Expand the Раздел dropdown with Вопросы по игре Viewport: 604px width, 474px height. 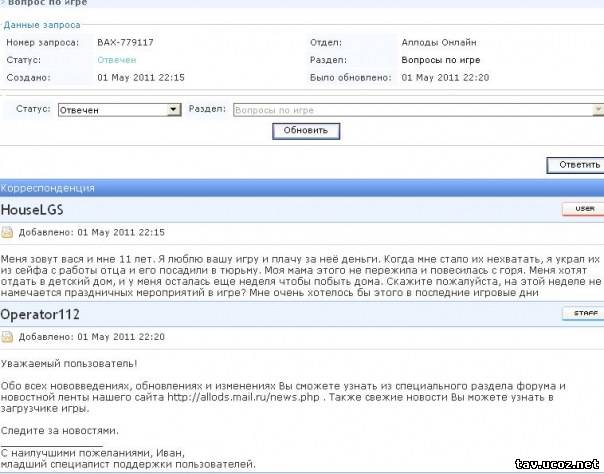[418, 110]
